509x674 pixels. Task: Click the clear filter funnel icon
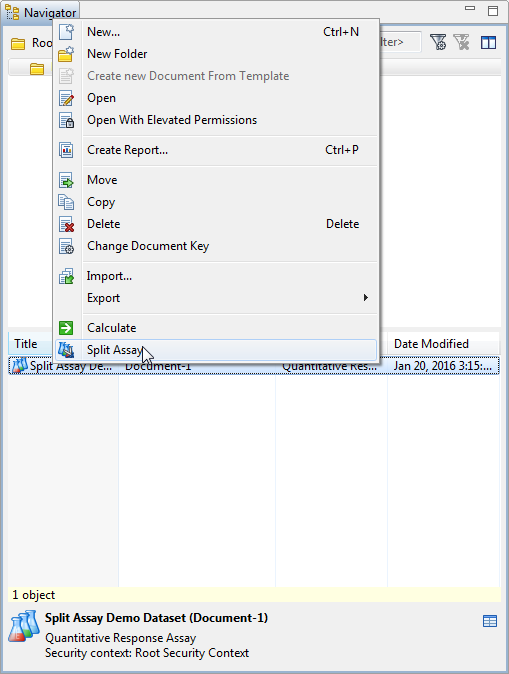[x=462, y=42]
